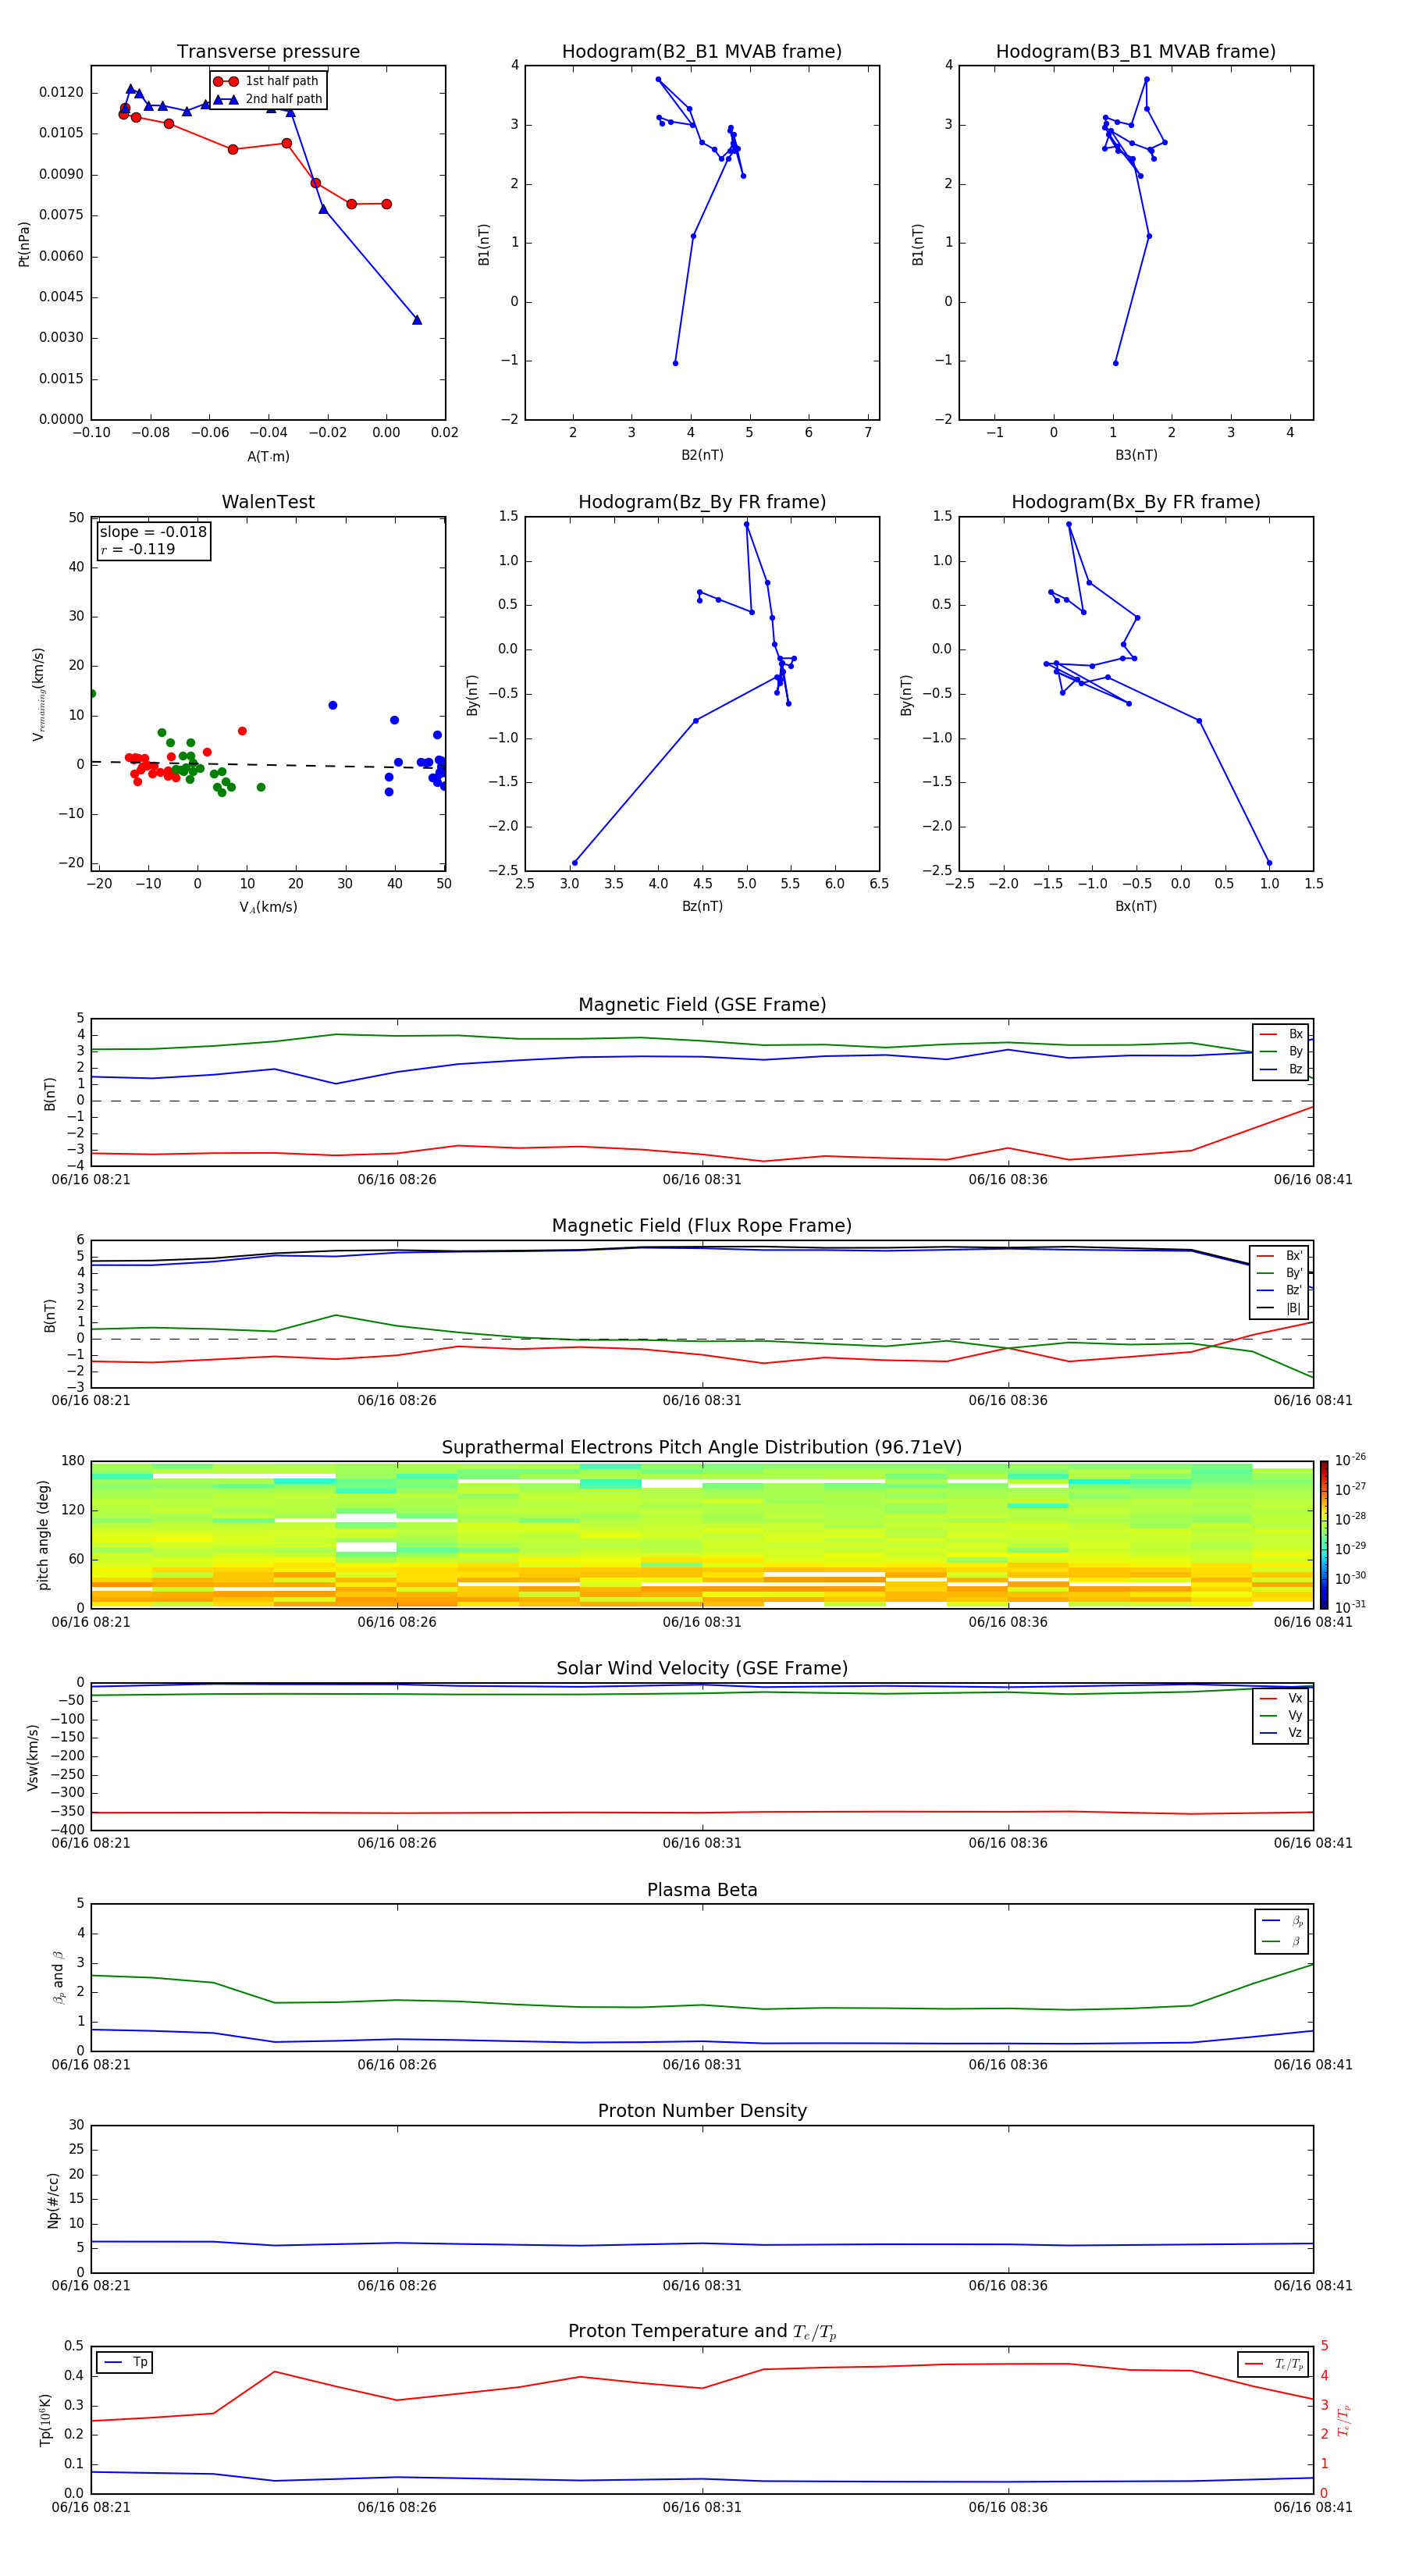This screenshot has height=2576, width=1405.
Task: Click the Suprathermal Electrons Pitch Angle Distribution title
Action: pyautogui.click(x=702, y=1448)
